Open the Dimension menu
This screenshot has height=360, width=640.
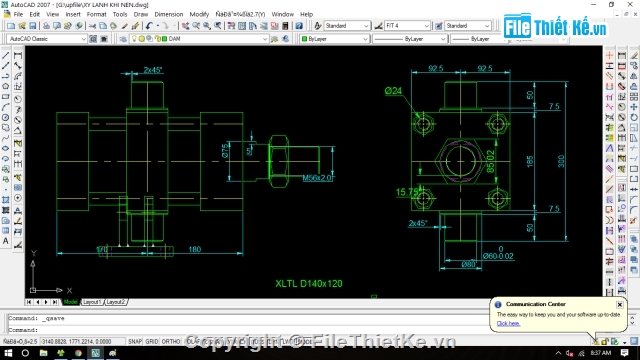(169, 14)
